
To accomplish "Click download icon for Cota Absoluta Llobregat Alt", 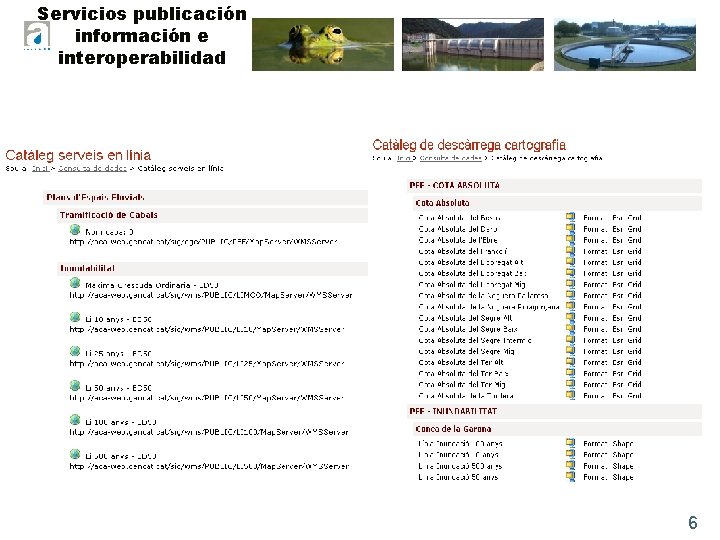I will [570, 262].
